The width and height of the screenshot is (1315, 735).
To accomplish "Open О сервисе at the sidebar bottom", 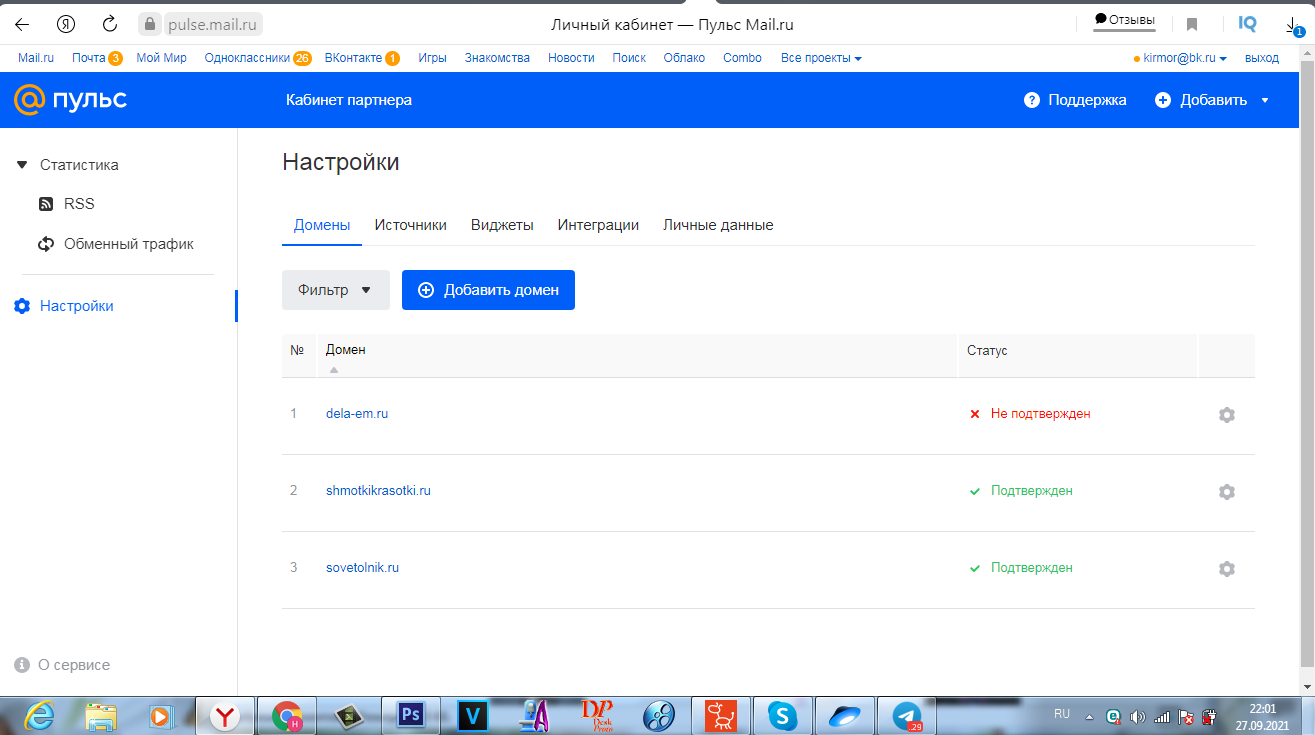I will click(x=74, y=665).
